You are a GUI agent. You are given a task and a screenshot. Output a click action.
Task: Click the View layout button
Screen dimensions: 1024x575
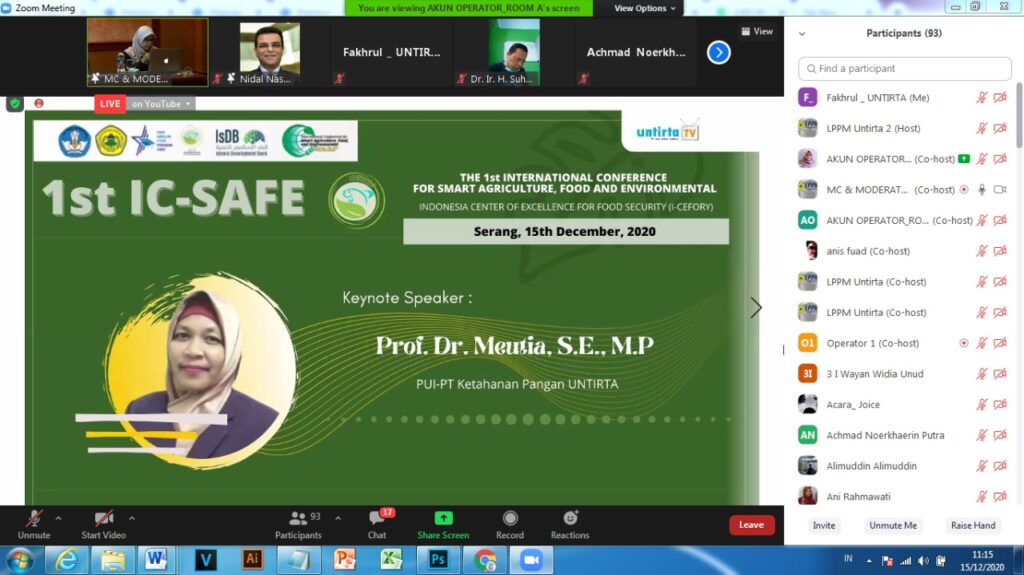(758, 31)
